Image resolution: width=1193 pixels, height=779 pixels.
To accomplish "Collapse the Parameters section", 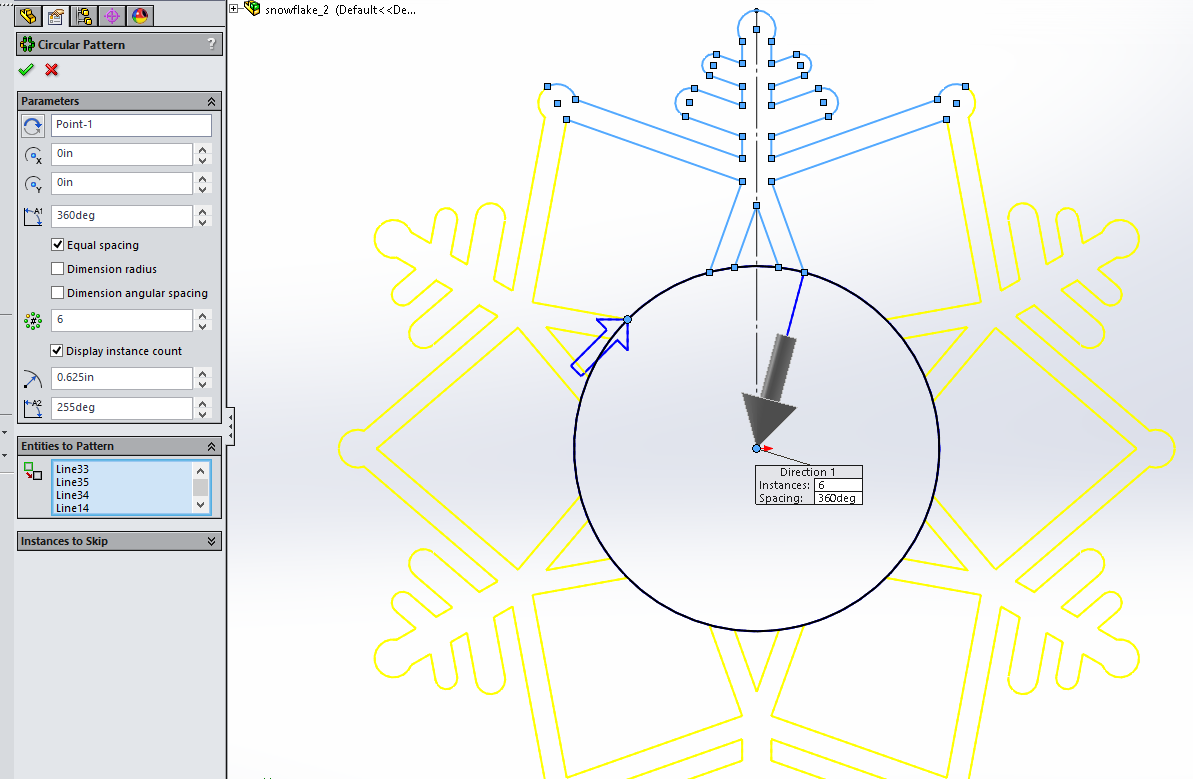I will tap(212, 101).
